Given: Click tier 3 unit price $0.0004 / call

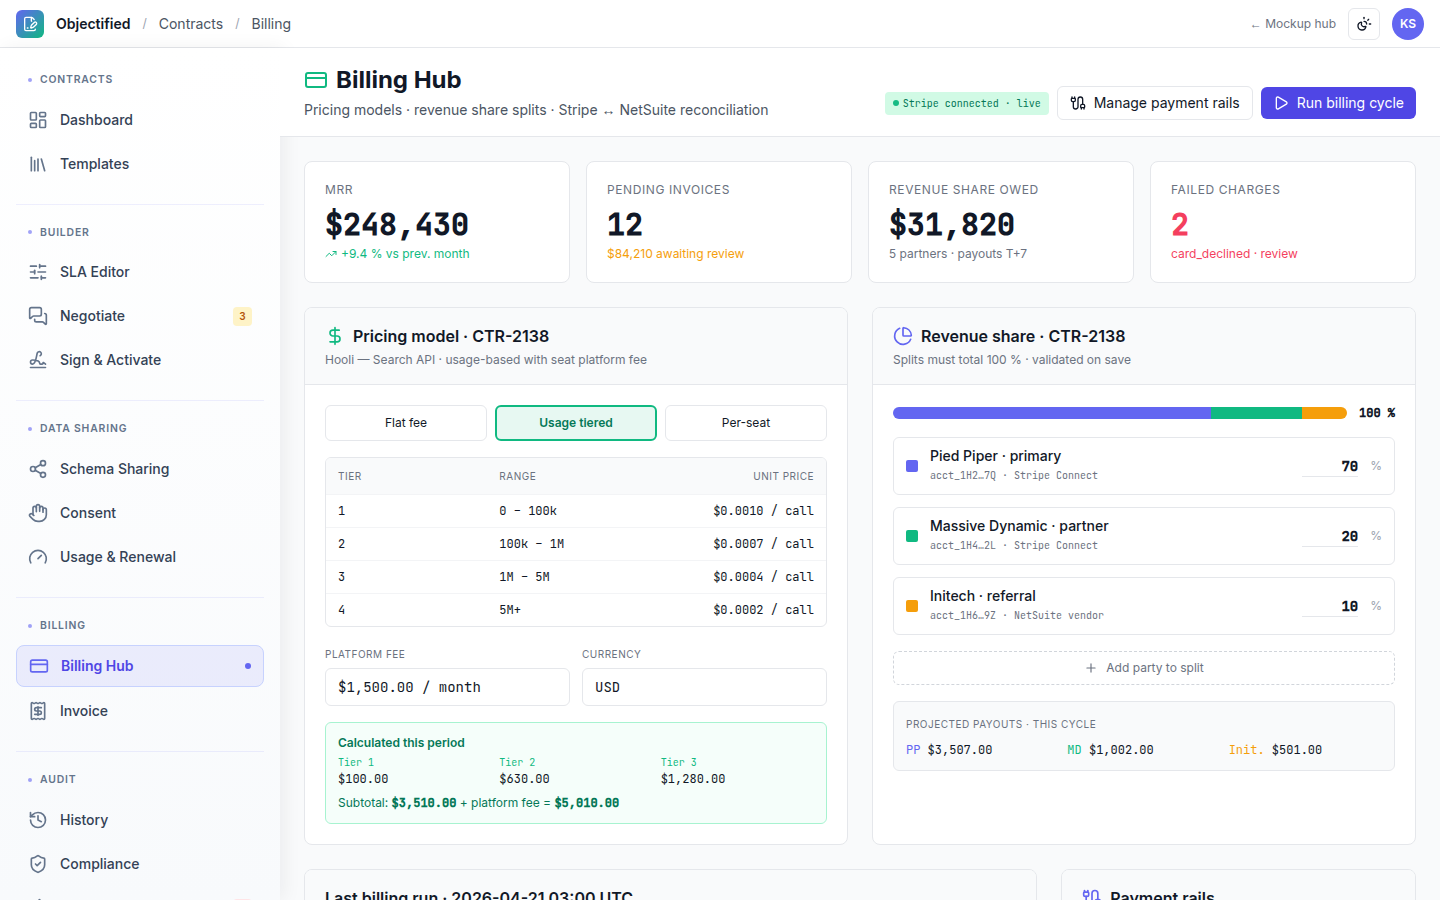Looking at the screenshot, I should [763, 577].
